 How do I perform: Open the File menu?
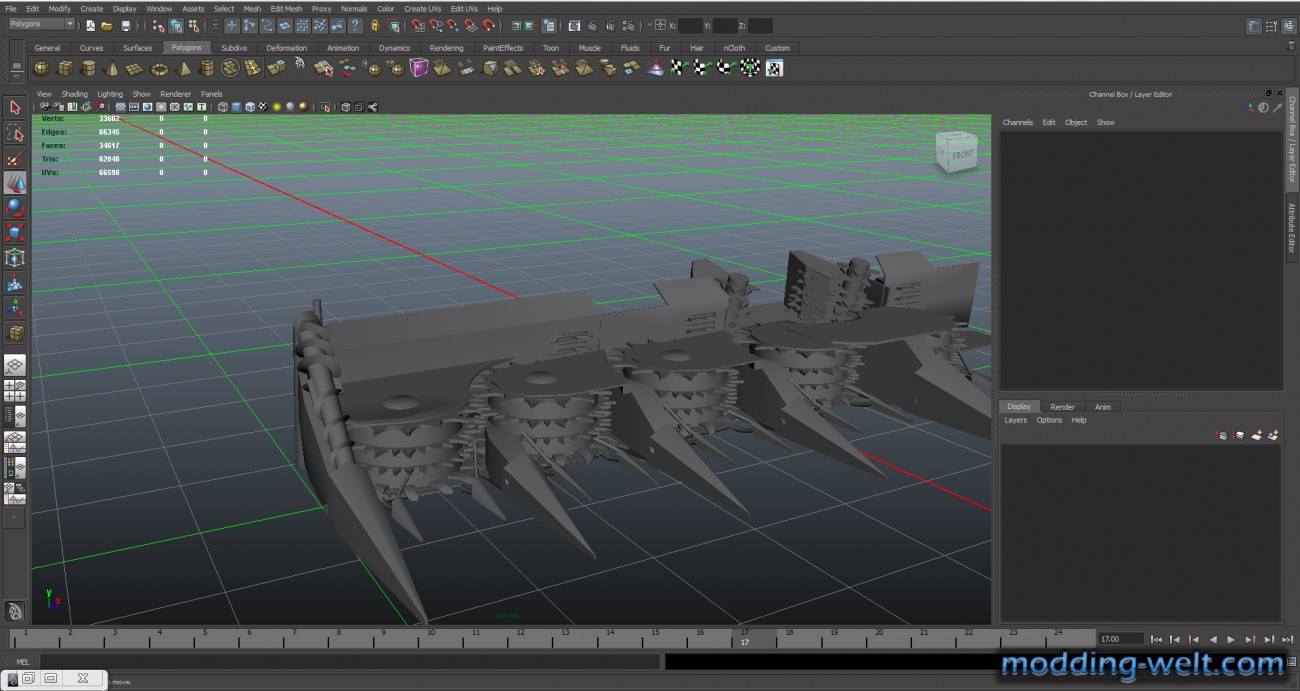11,9
